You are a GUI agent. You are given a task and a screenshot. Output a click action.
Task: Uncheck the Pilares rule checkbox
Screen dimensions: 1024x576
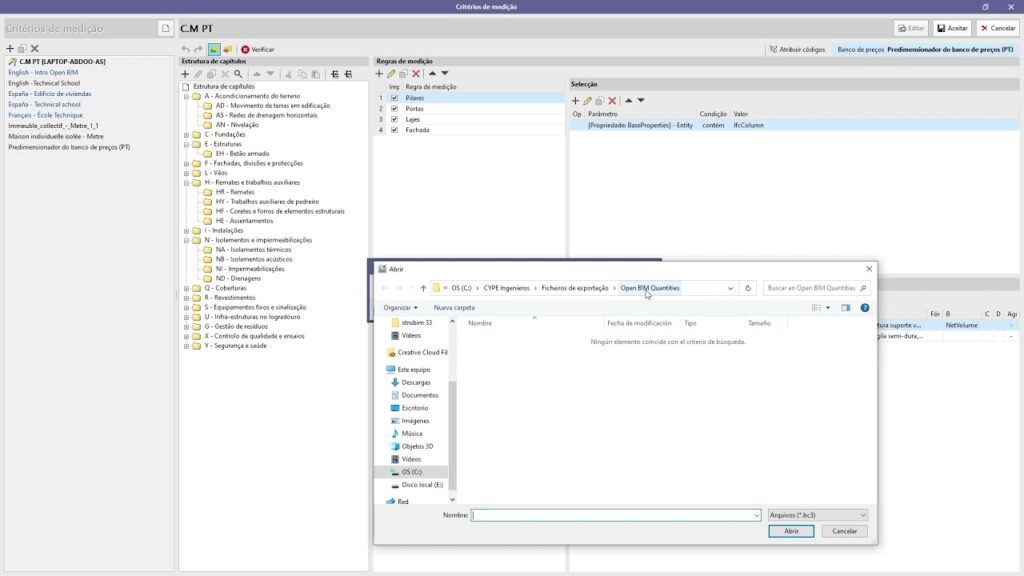tap(394, 98)
